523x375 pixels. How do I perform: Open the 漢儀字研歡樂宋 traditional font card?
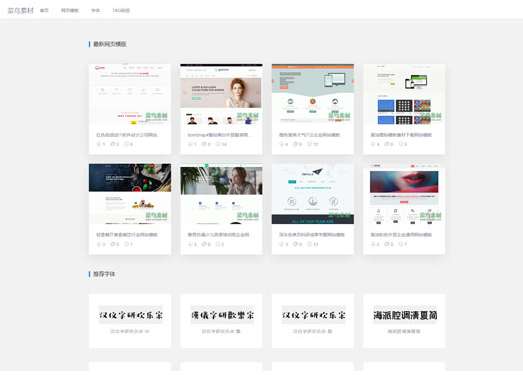point(221,321)
